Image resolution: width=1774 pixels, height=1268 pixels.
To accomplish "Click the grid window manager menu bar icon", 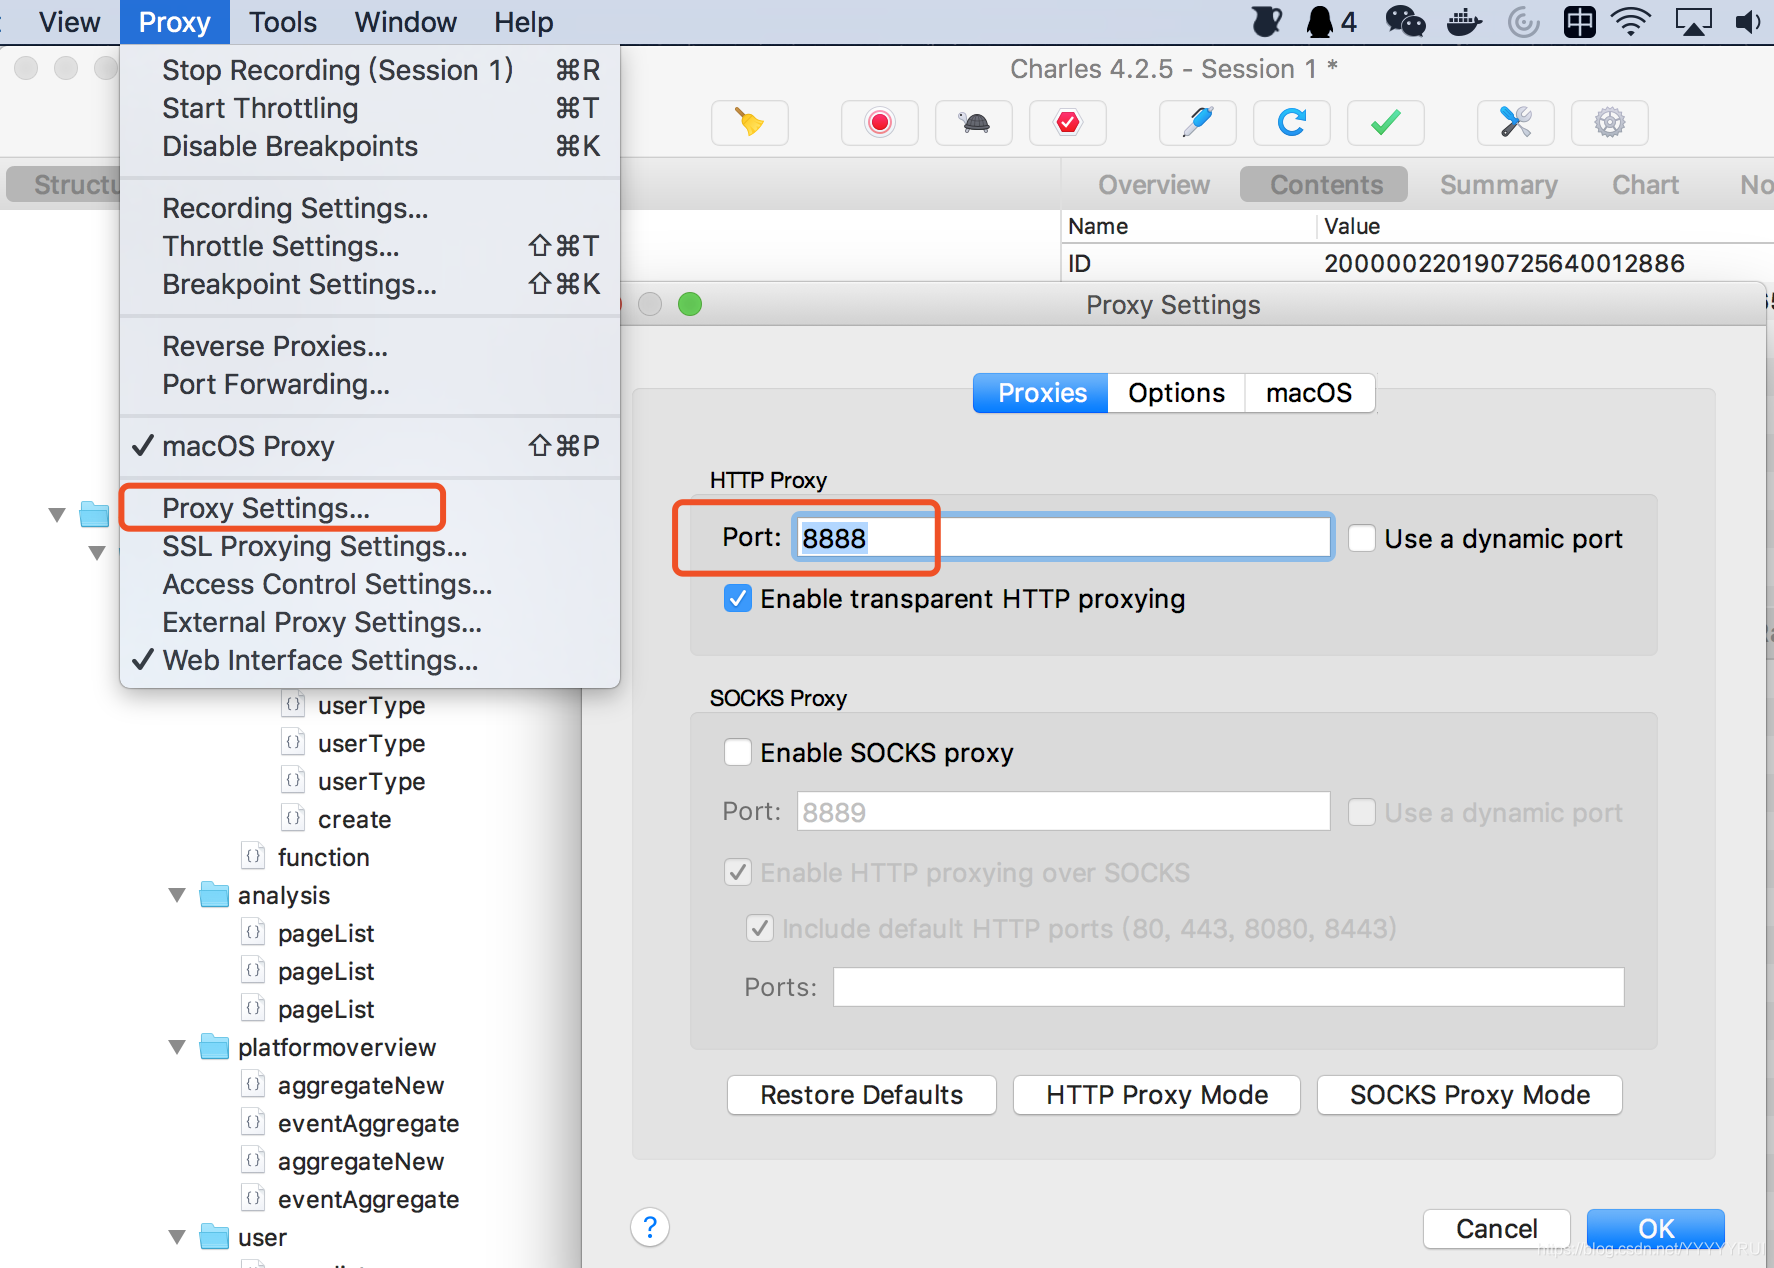I will coord(1579,21).
